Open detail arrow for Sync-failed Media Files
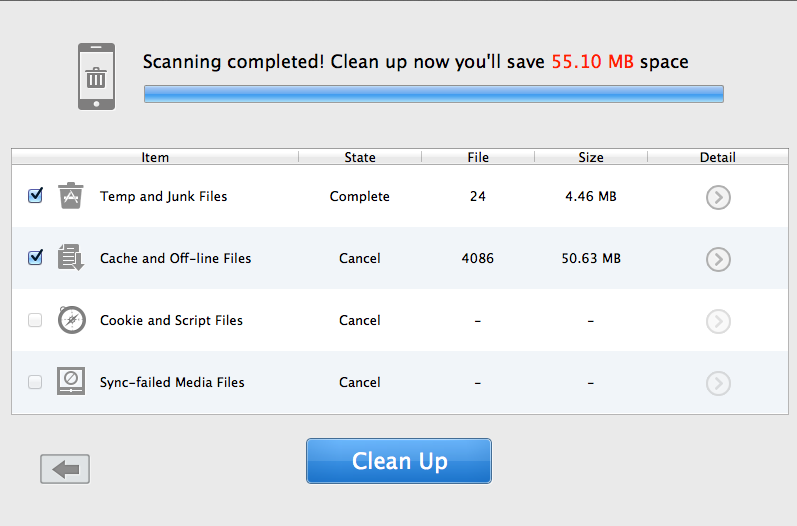This screenshot has width=797, height=526. pyautogui.click(x=718, y=383)
